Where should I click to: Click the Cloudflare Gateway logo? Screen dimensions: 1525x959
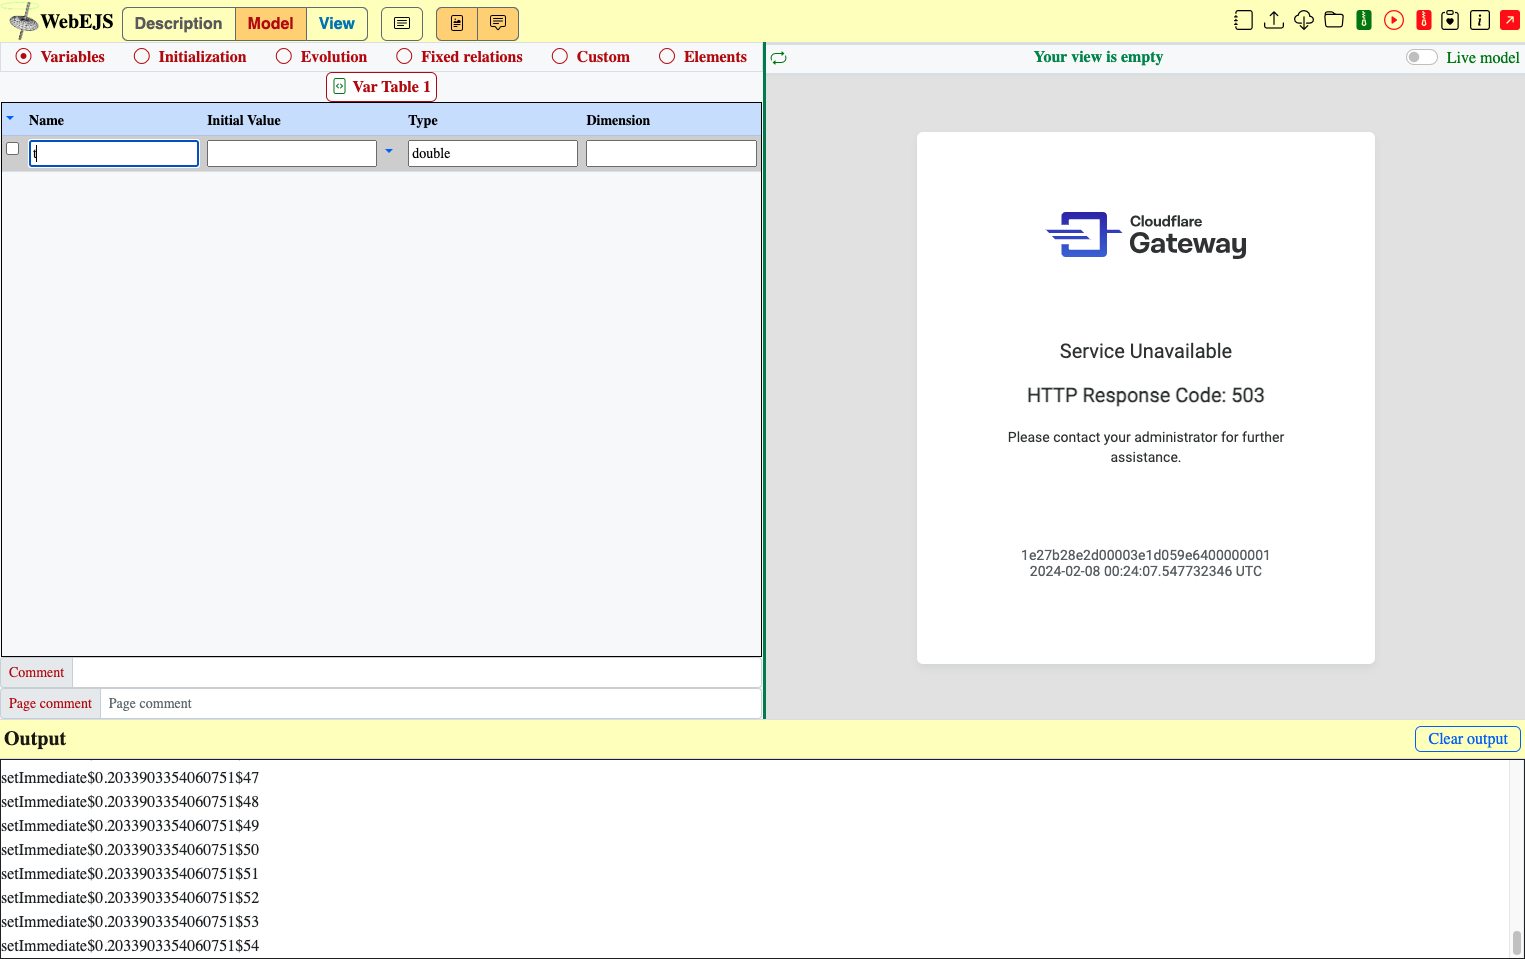point(1146,235)
